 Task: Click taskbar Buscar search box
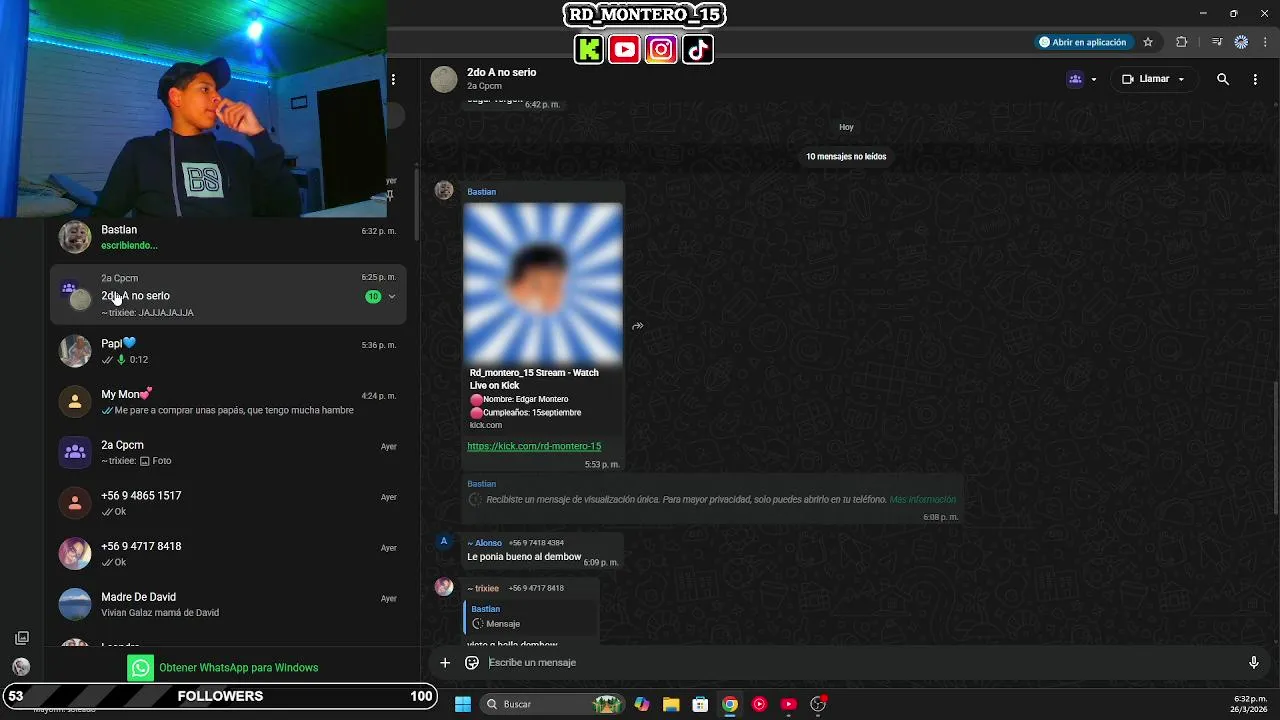coord(551,704)
